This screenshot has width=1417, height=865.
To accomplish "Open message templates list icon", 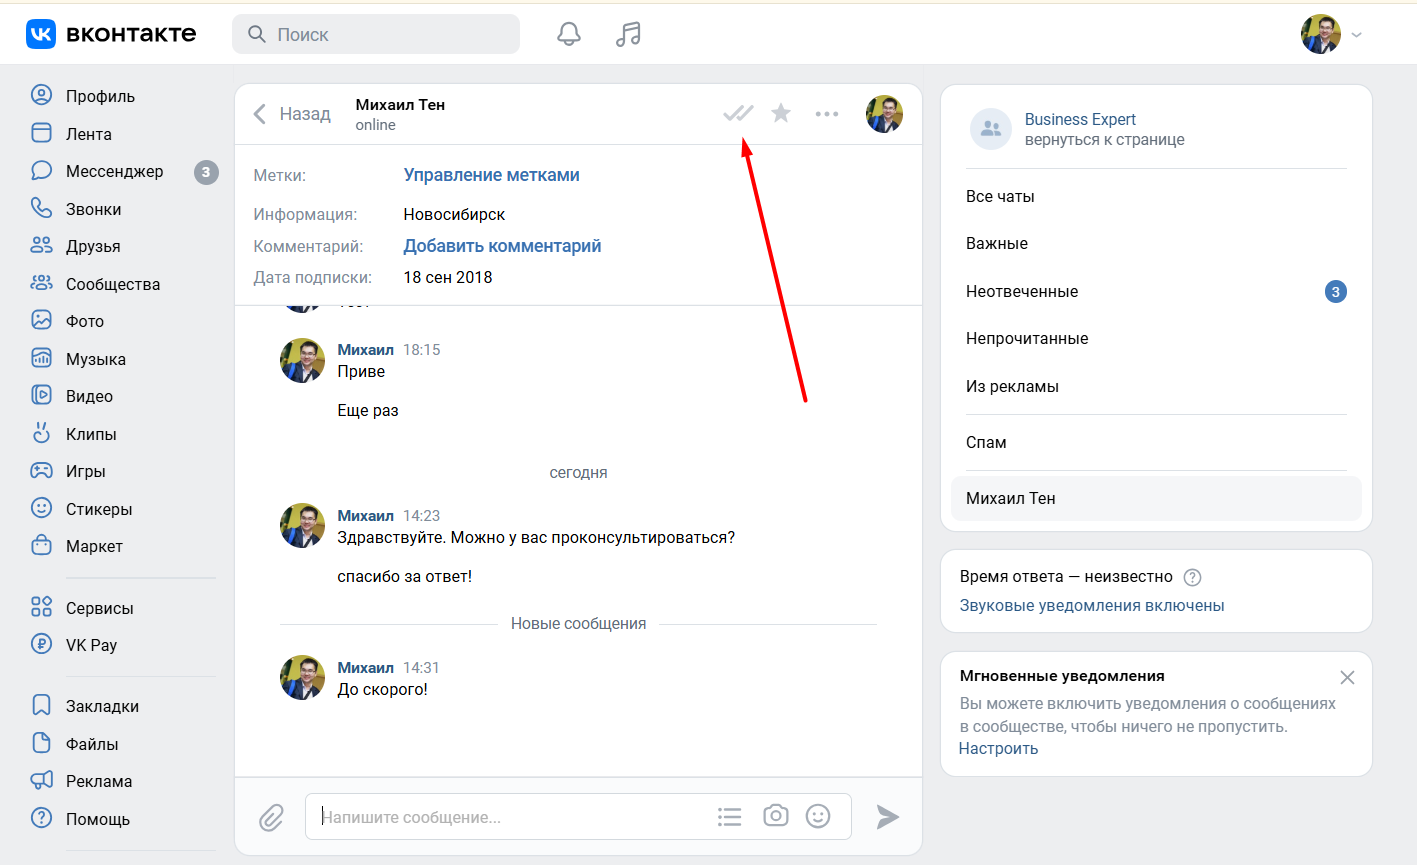I will tap(730, 817).
